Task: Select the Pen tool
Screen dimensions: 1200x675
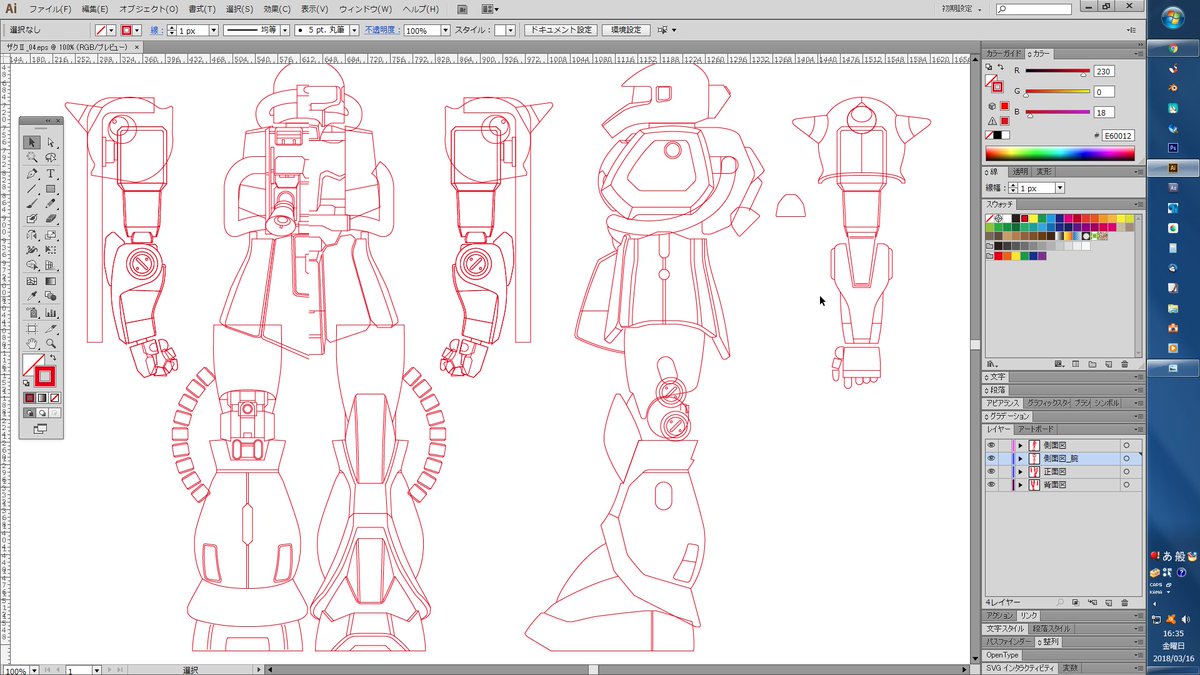Action: tap(32, 174)
